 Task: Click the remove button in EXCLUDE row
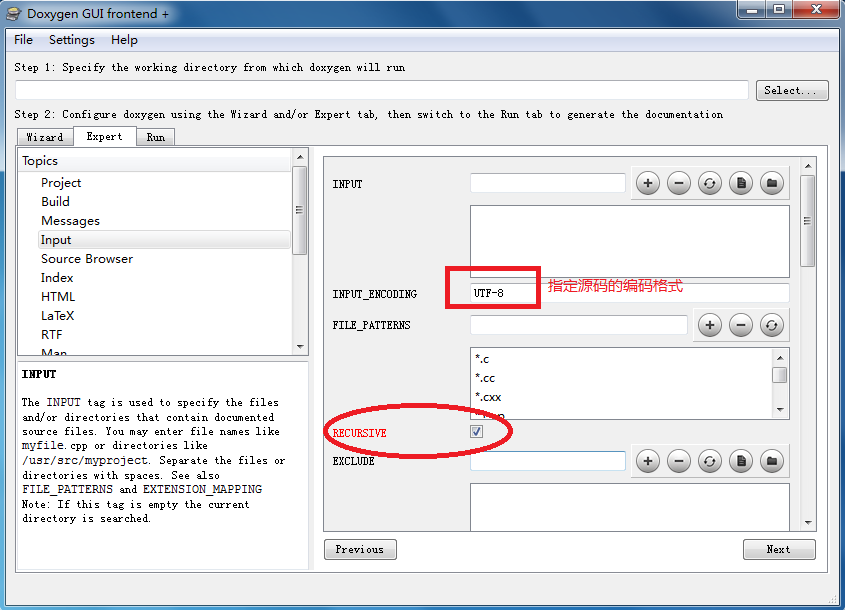(x=679, y=461)
